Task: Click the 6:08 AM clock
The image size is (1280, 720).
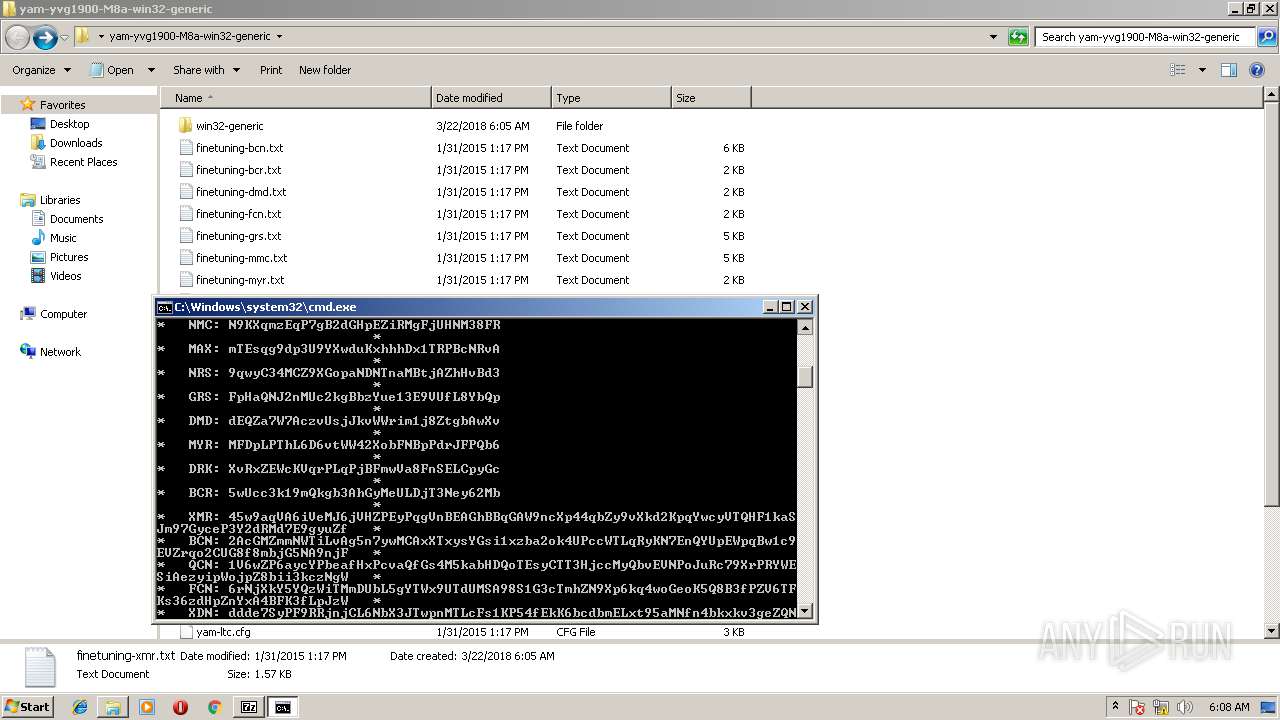Action: pos(1228,707)
